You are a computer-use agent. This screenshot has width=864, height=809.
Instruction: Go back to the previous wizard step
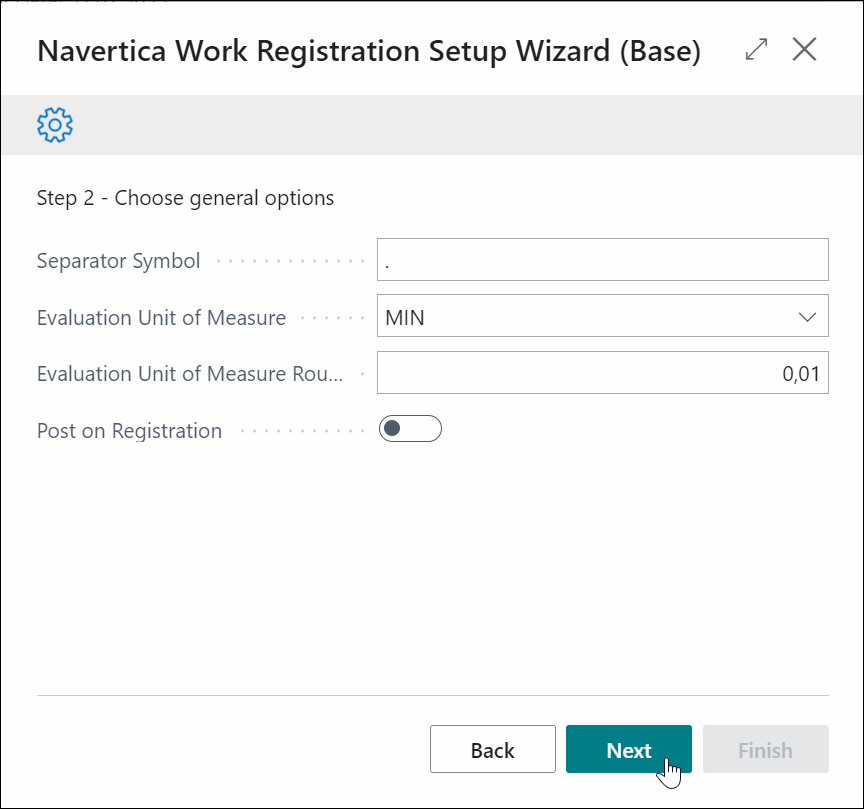pyautogui.click(x=493, y=749)
